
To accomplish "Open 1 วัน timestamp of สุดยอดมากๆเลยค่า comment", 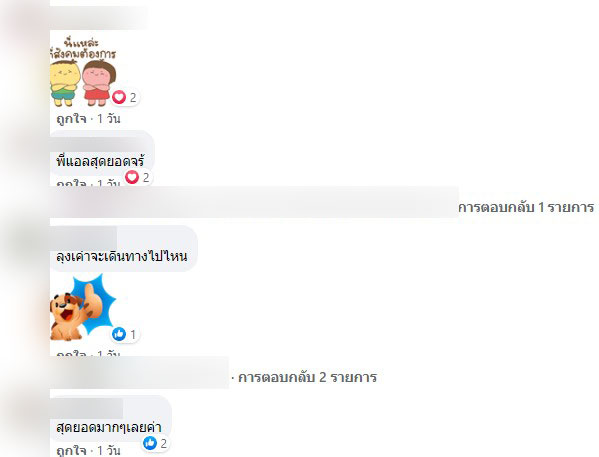I will (x=108, y=451).
